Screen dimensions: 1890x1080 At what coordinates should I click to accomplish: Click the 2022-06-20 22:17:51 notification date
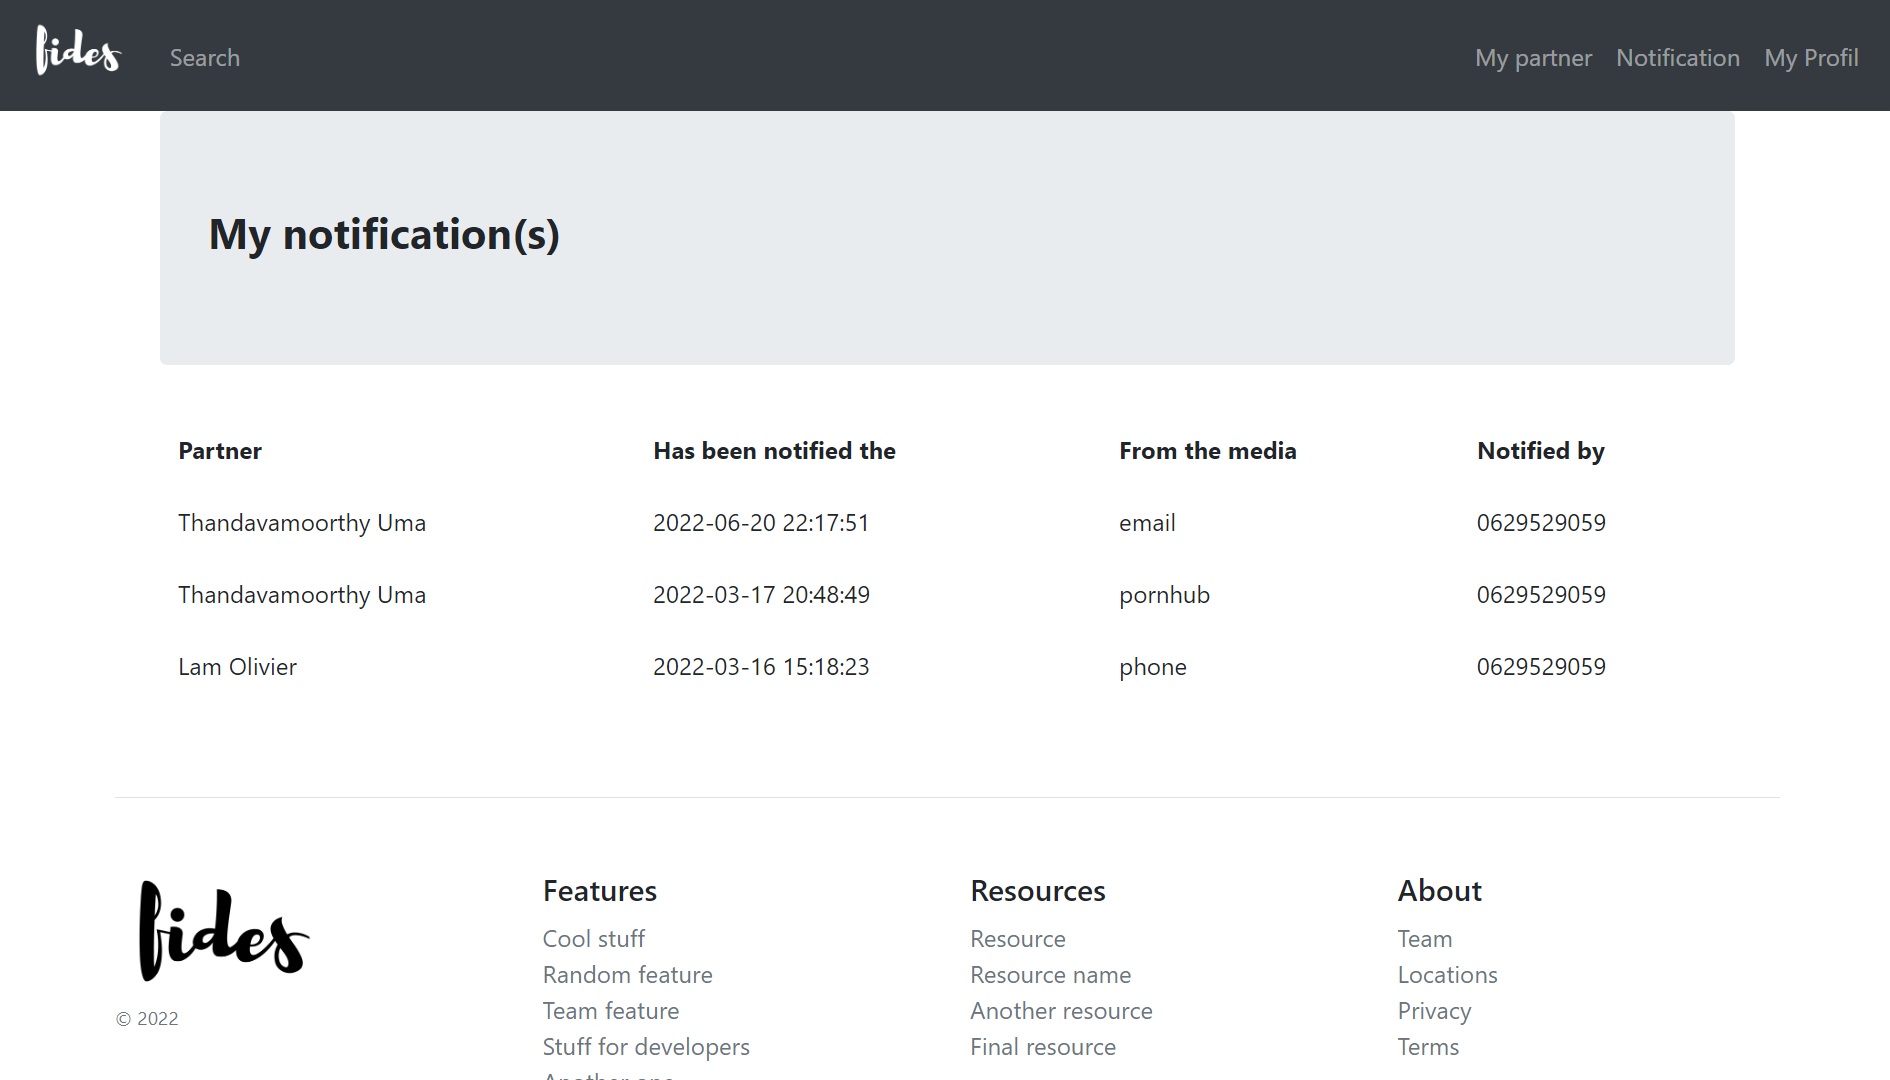[760, 523]
